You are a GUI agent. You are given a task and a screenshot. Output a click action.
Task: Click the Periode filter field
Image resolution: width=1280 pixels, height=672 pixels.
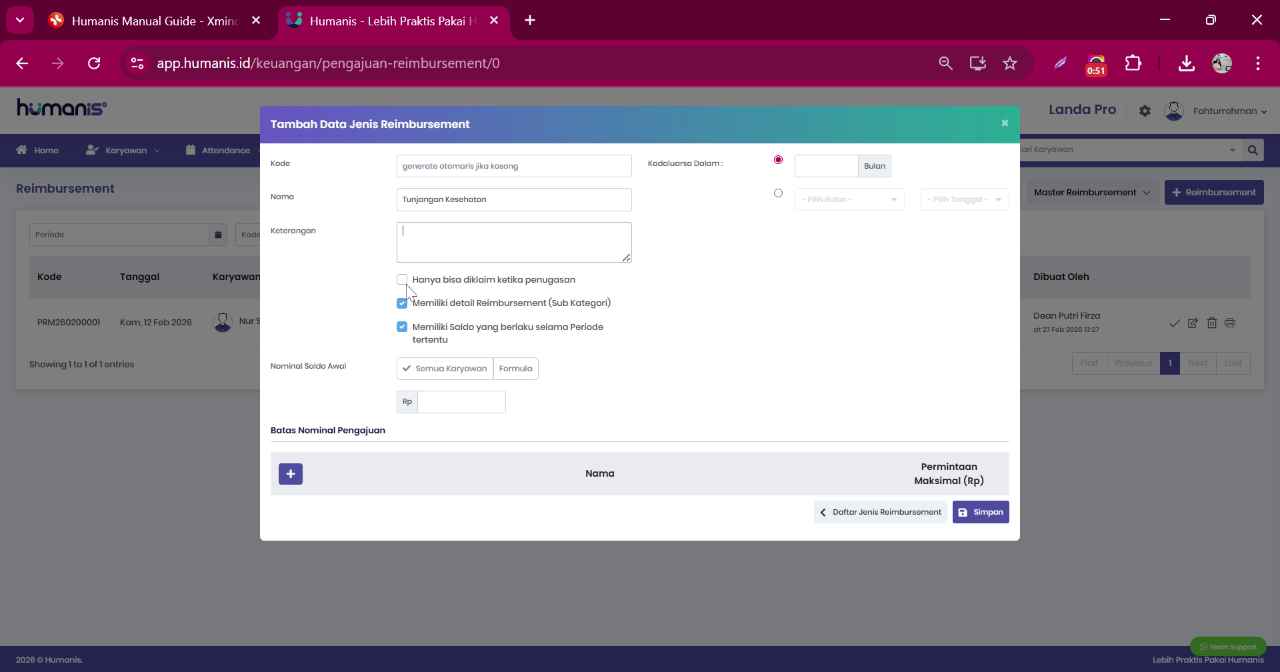tap(119, 235)
